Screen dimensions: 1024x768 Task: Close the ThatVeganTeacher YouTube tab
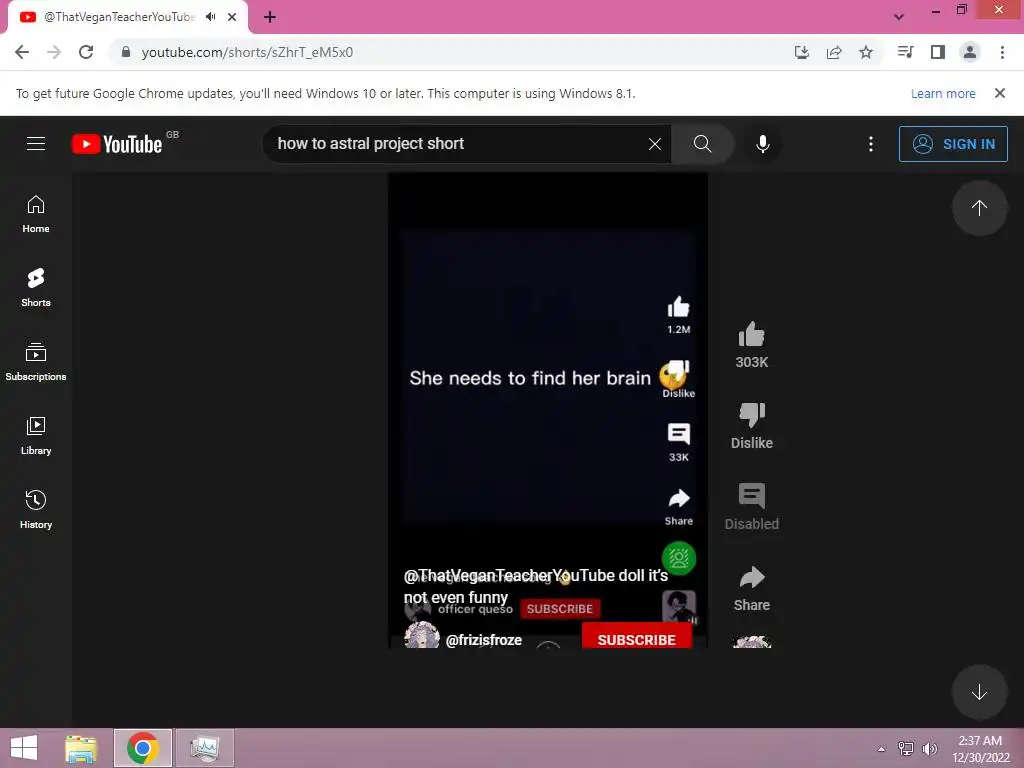(232, 17)
